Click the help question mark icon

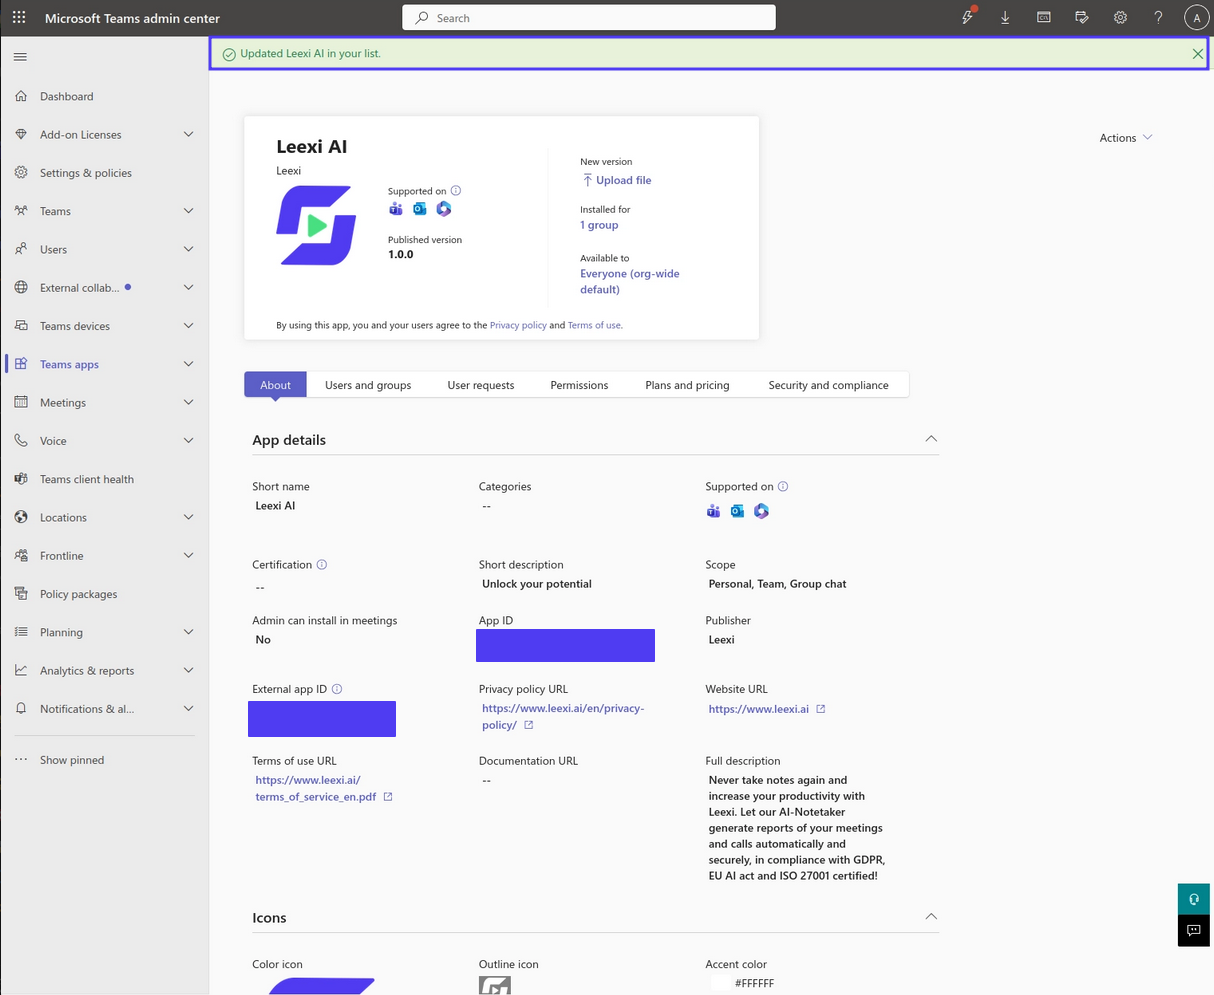point(1158,18)
